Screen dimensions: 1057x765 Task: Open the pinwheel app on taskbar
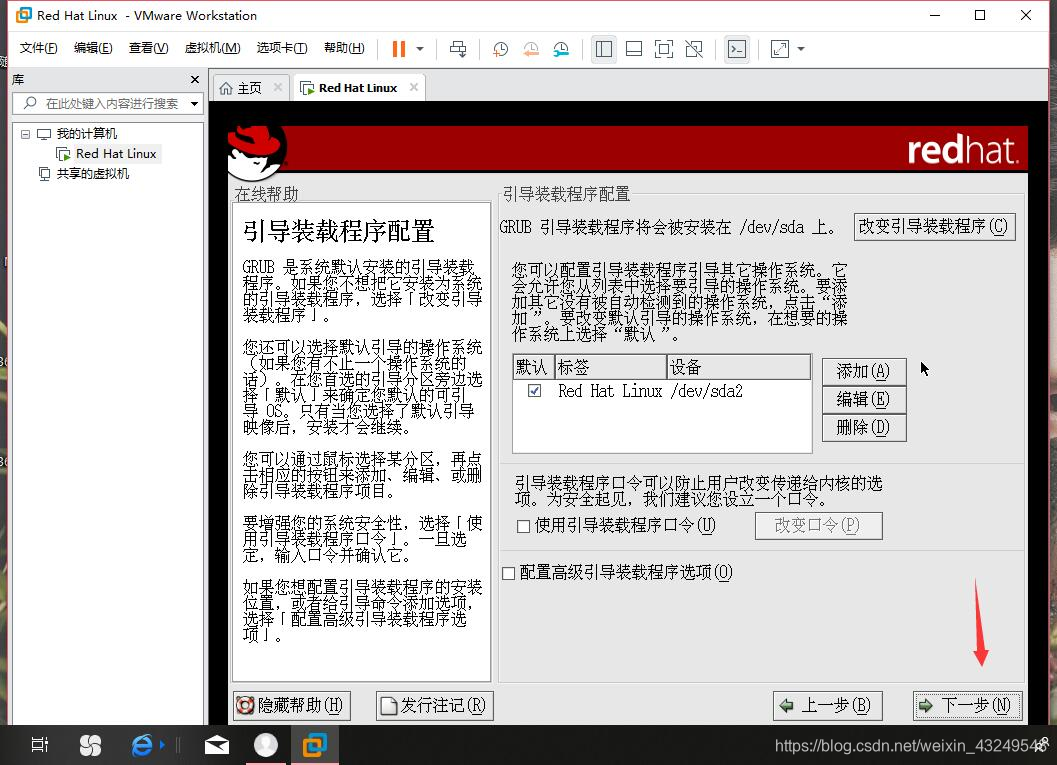tap(90, 745)
